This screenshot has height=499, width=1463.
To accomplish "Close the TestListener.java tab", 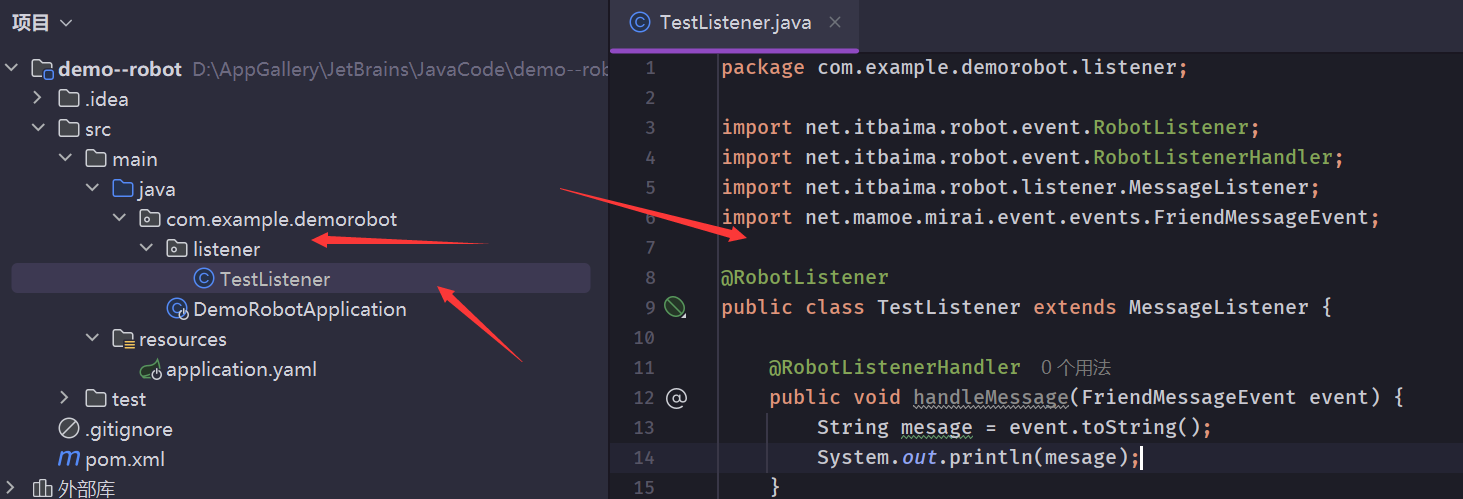I will tap(835, 22).
